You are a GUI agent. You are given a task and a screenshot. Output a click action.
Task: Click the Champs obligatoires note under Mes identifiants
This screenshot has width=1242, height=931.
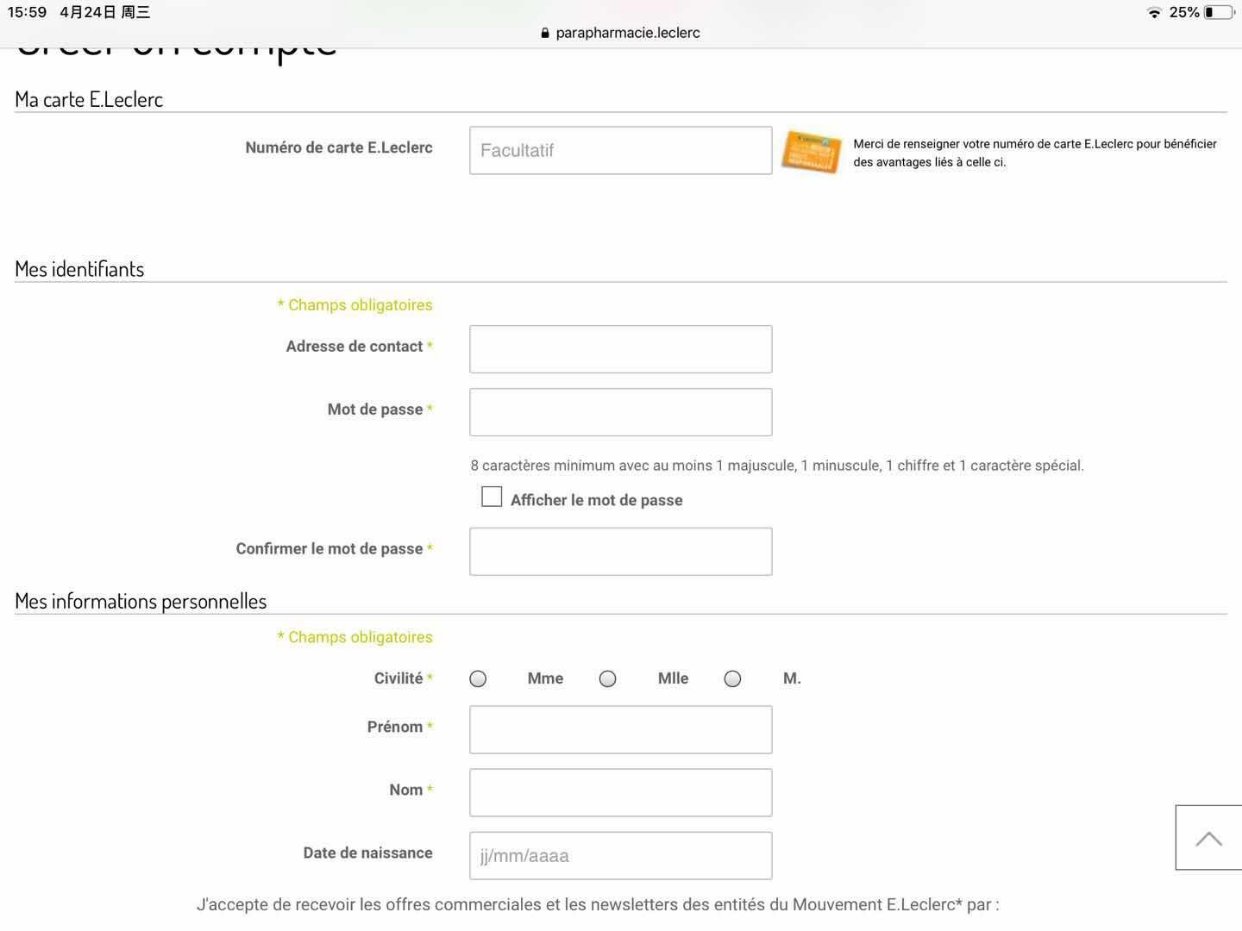(x=355, y=305)
